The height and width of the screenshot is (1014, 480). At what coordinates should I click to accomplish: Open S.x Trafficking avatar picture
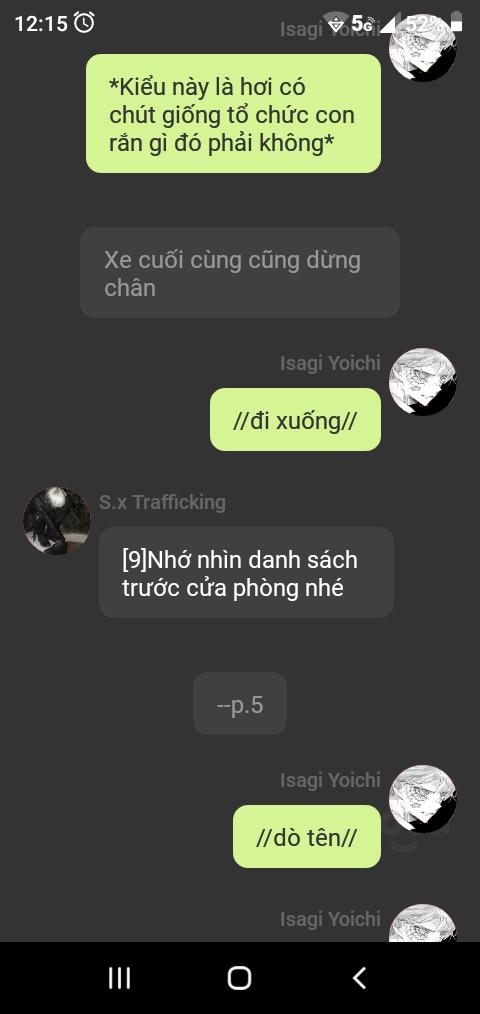pyautogui.click(x=57, y=521)
